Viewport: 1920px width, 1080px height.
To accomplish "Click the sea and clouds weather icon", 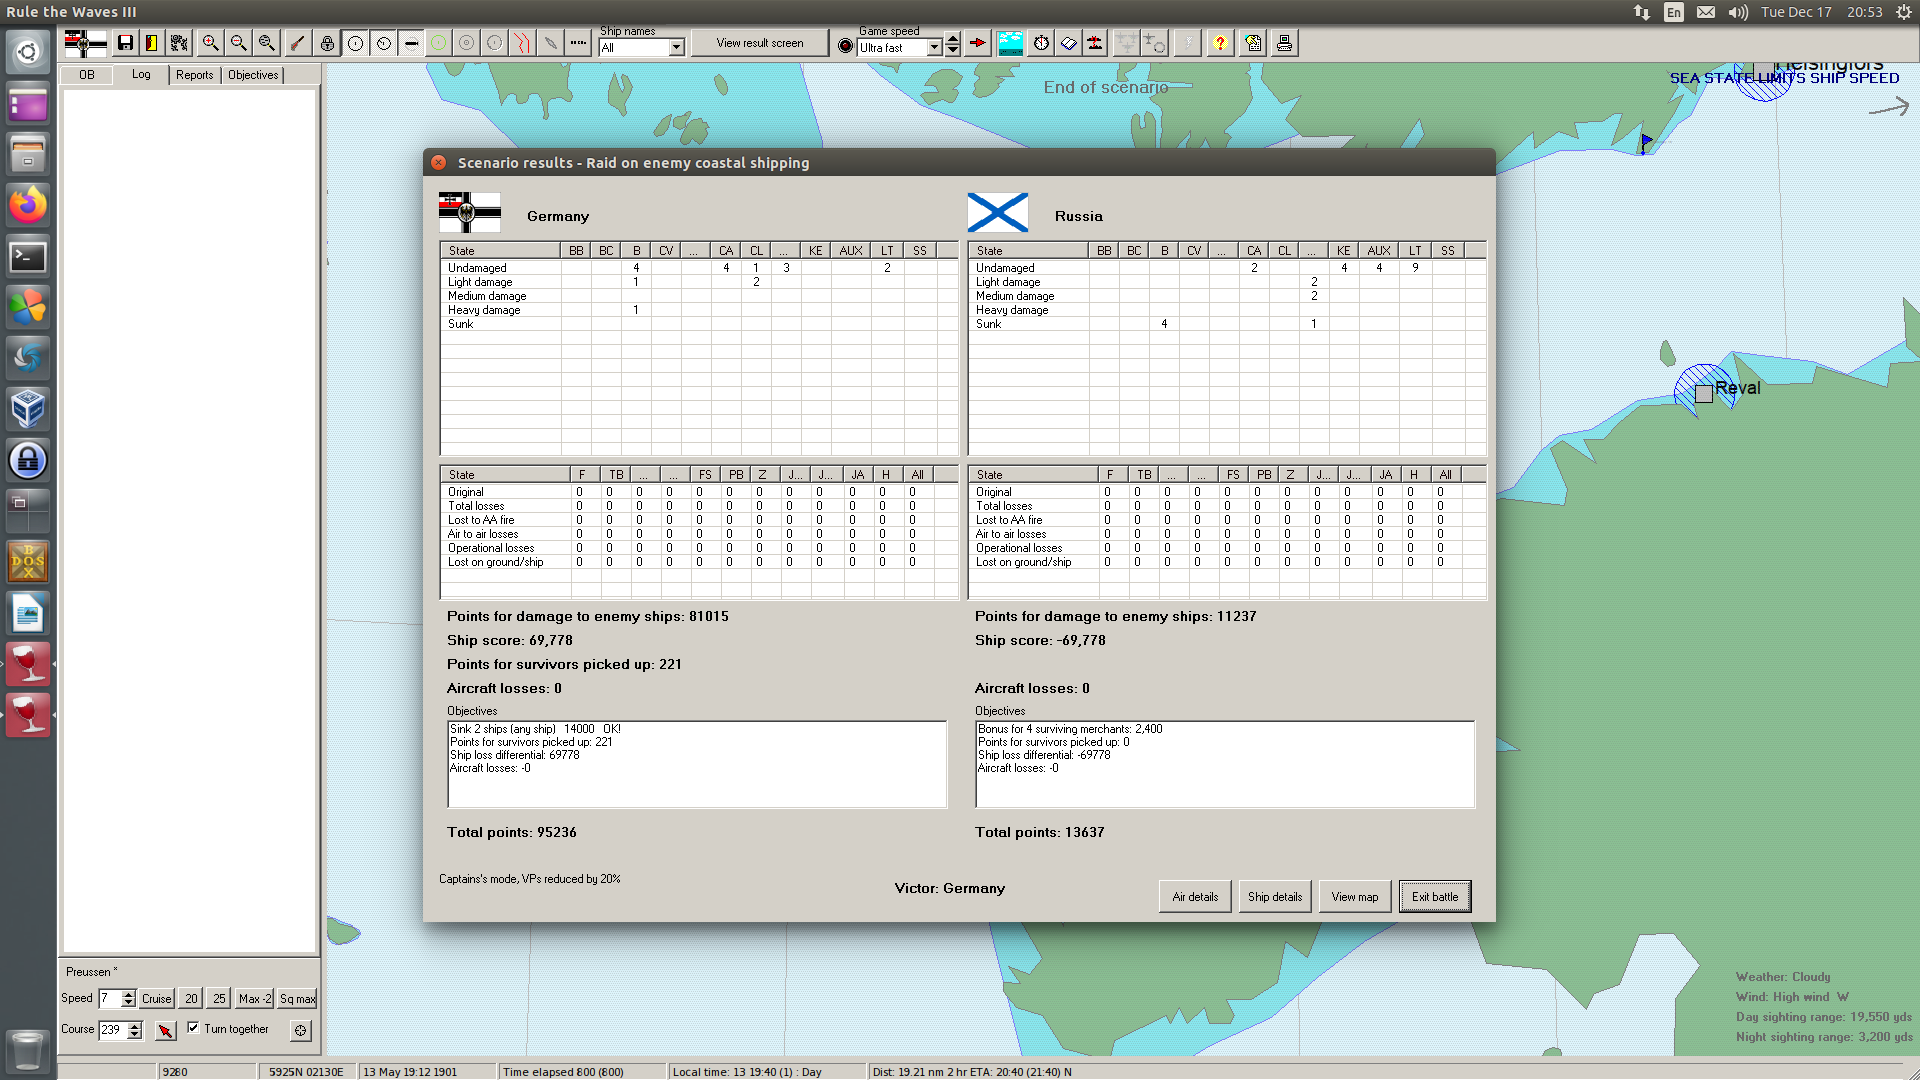I will click(1010, 43).
